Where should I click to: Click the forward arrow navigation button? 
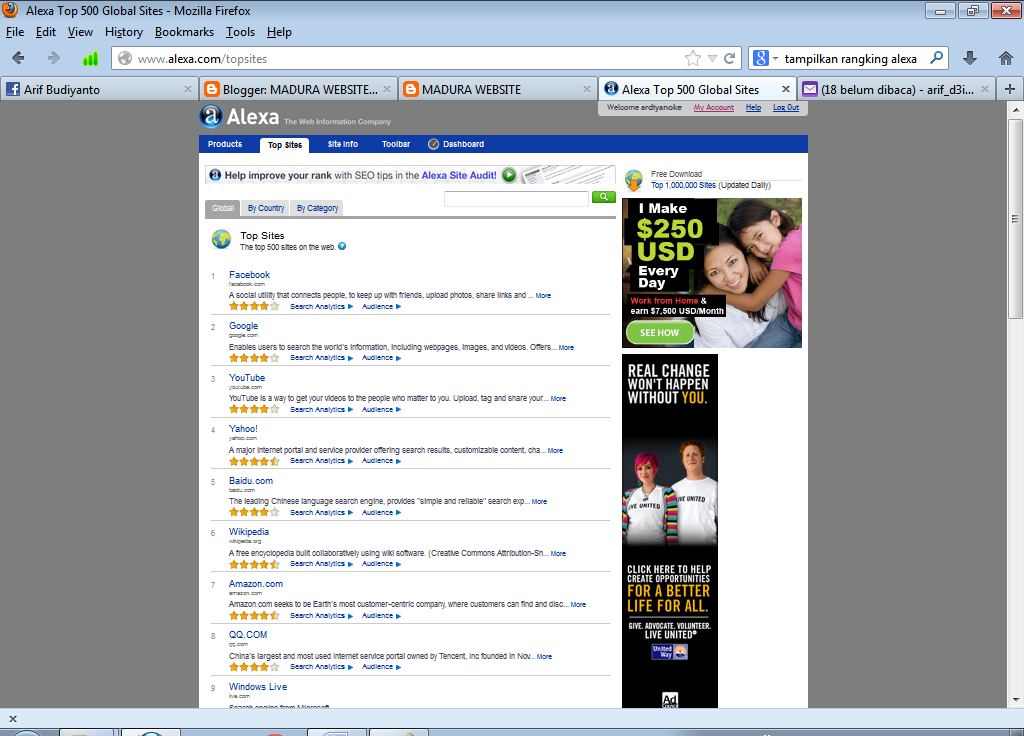click(54, 58)
